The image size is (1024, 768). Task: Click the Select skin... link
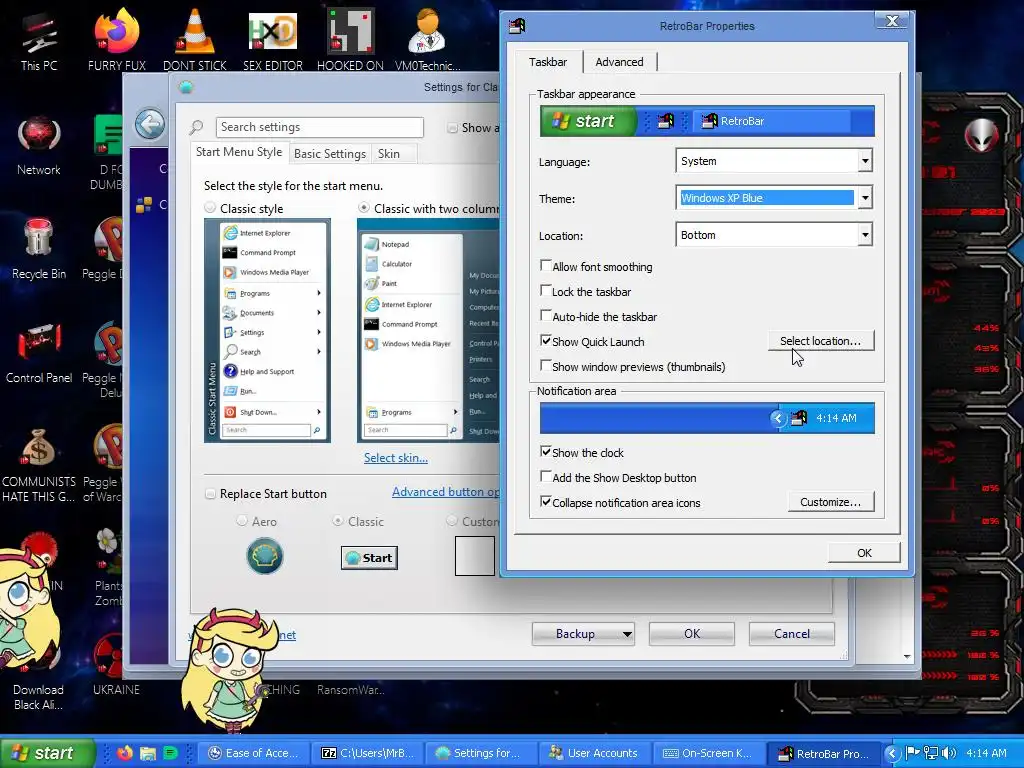tap(396, 458)
